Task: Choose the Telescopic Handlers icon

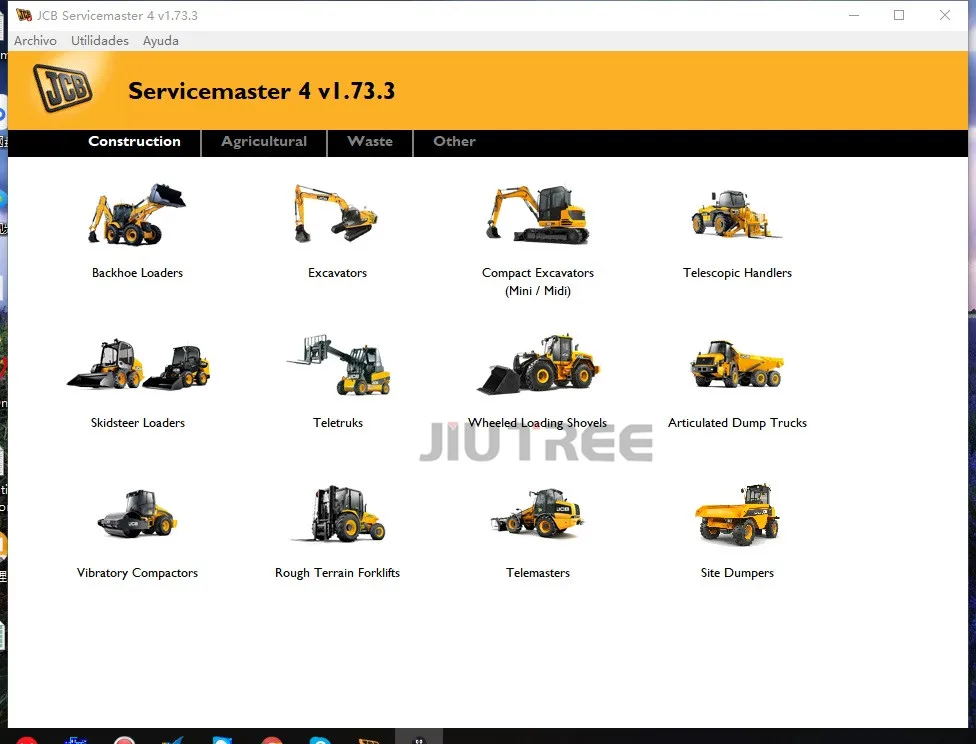Action: 737,213
